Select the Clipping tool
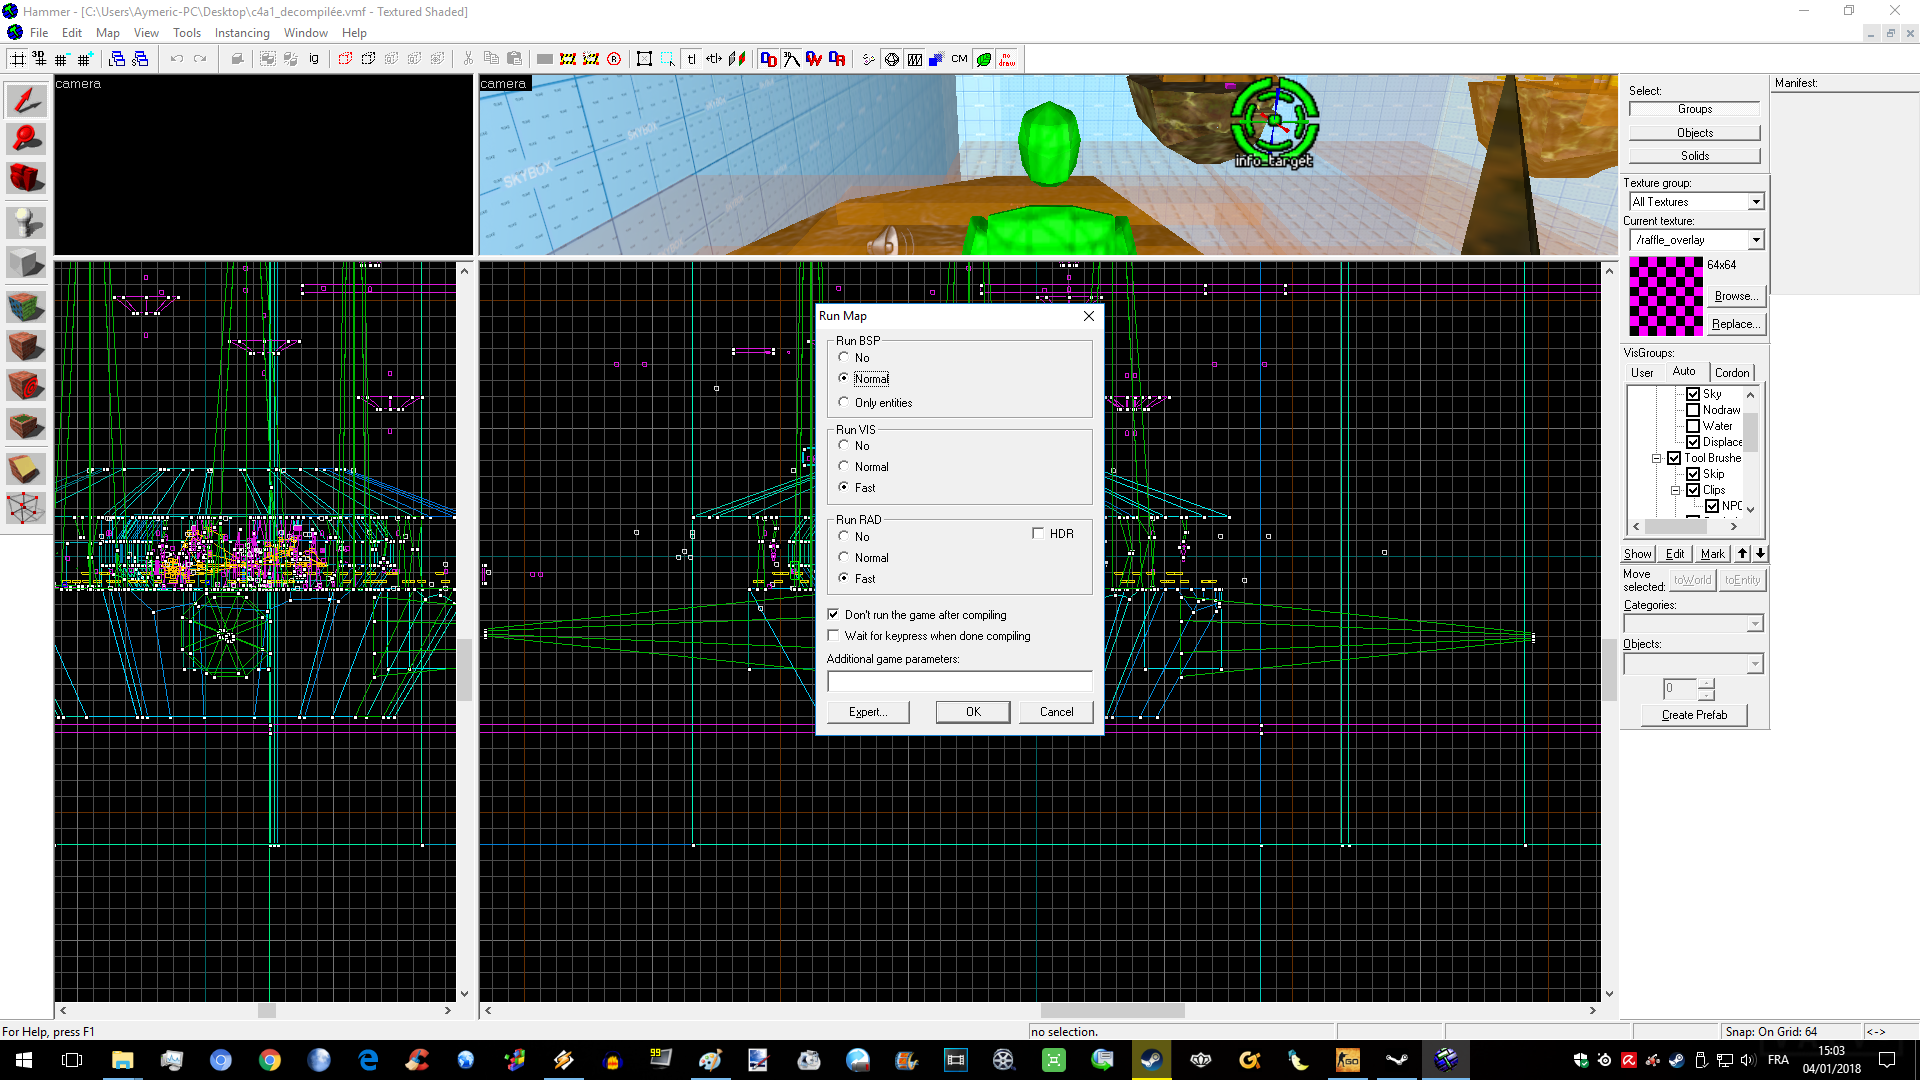Image resolution: width=1920 pixels, height=1080 pixels. coord(26,468)
